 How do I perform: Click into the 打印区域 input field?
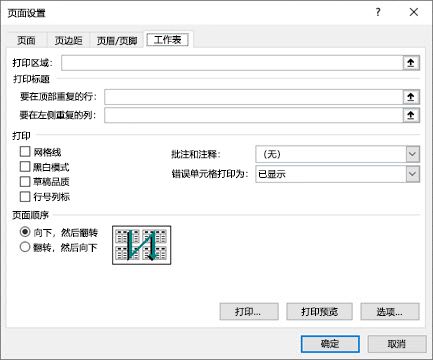tap(232, 63)
